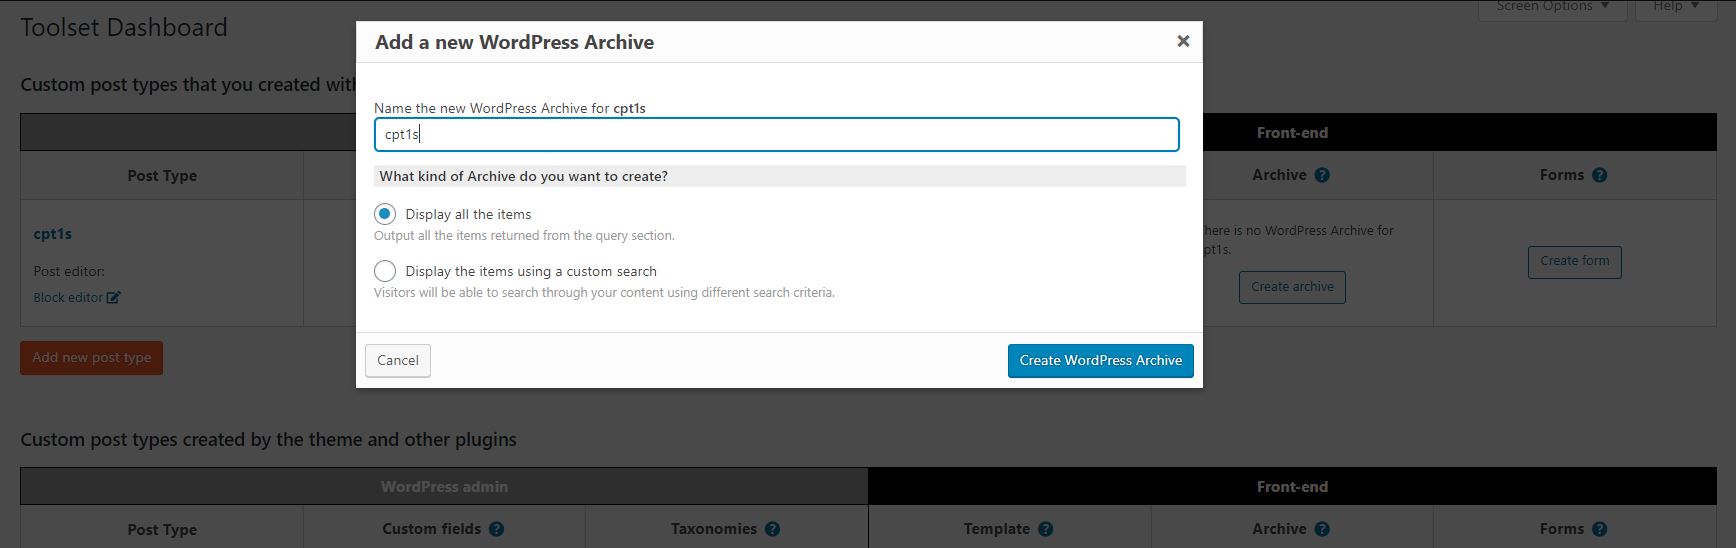Click the Toolset Dashboard page title
This screenshot has height=548, width=1736.
click(x=124, y=27)
